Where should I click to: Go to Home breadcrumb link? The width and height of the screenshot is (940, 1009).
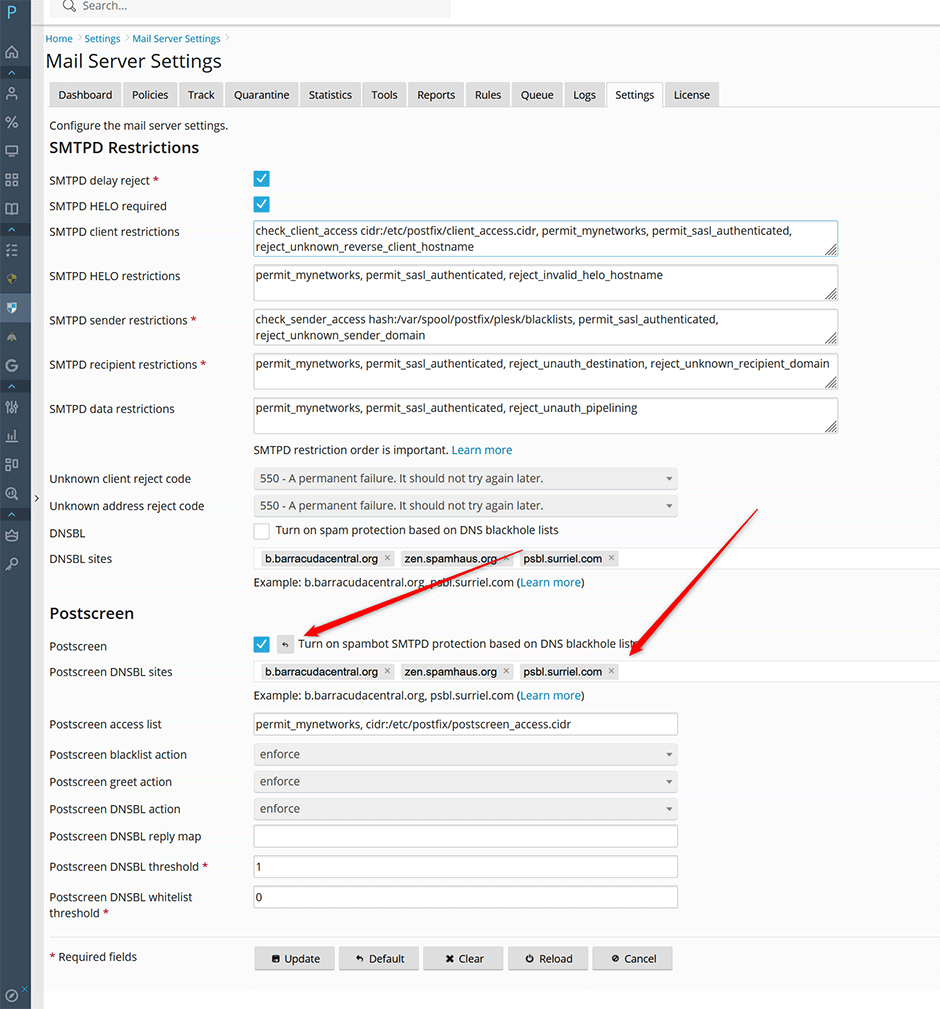coord(59,39)
